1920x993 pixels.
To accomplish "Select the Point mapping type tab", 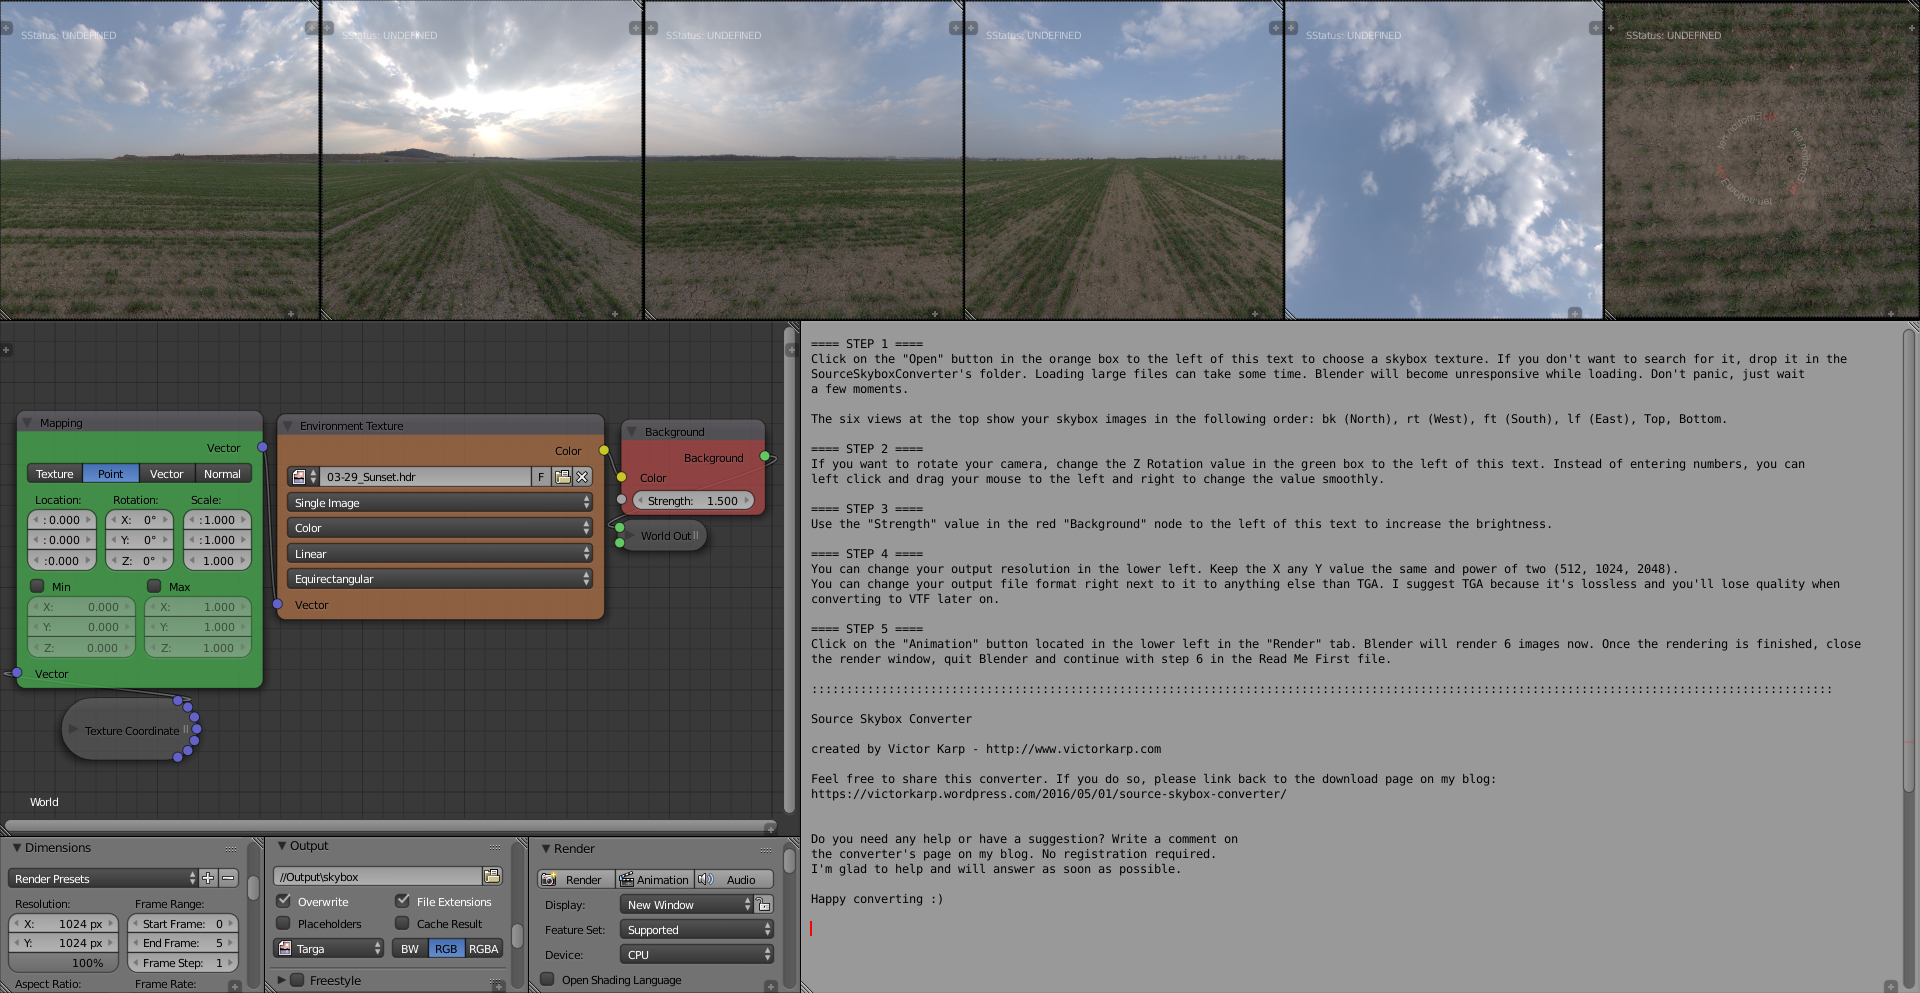I will pos(111,474).
